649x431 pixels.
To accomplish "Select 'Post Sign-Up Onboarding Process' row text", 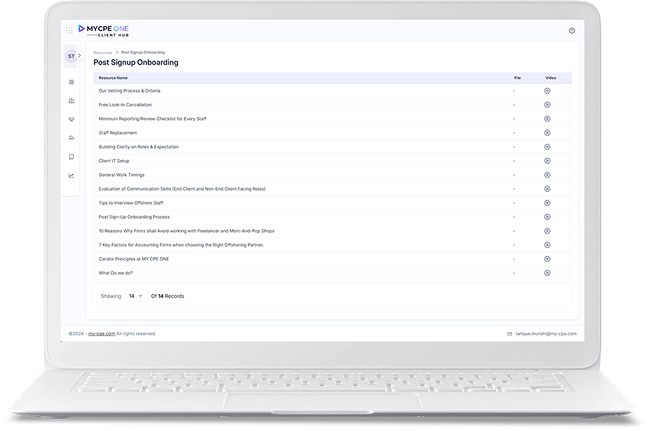I will coord(134,217).
